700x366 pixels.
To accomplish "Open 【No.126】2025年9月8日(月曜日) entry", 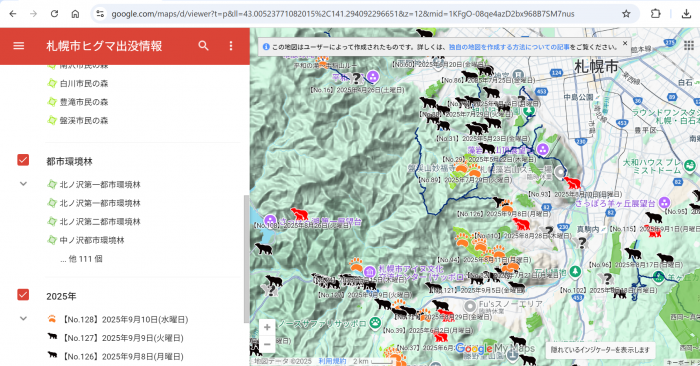I will (122, 357).
